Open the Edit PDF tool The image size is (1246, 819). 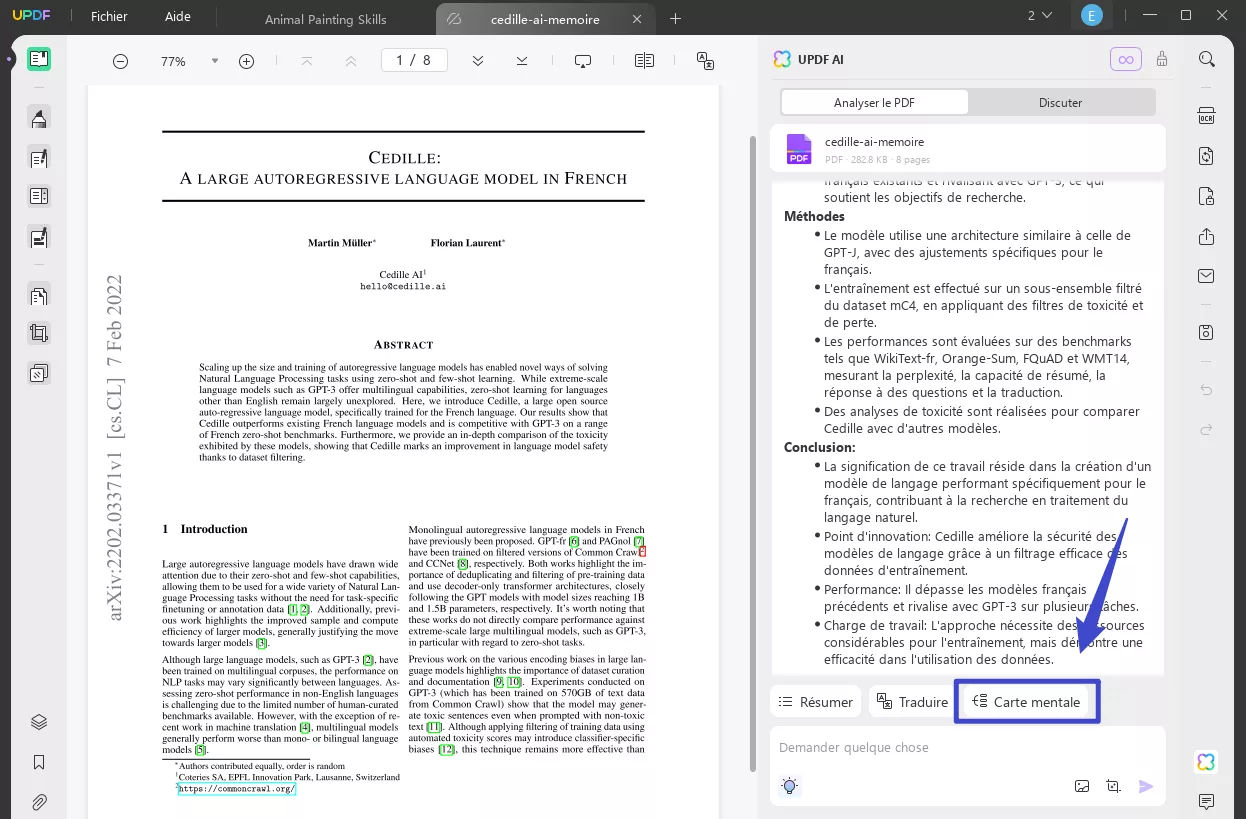pyautogui.click(x=39, y=158)
